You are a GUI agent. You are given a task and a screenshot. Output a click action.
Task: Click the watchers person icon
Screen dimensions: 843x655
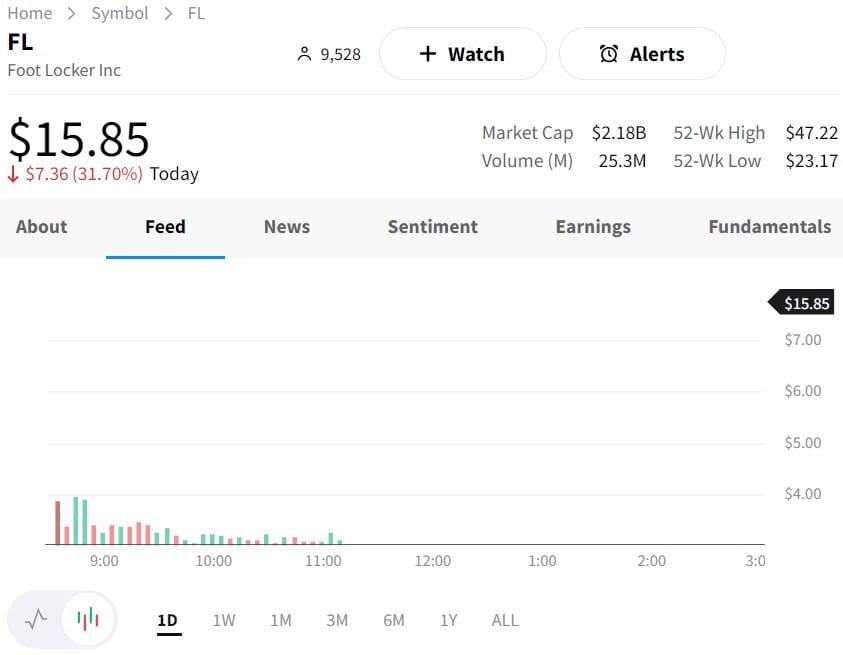click(305, 54)
